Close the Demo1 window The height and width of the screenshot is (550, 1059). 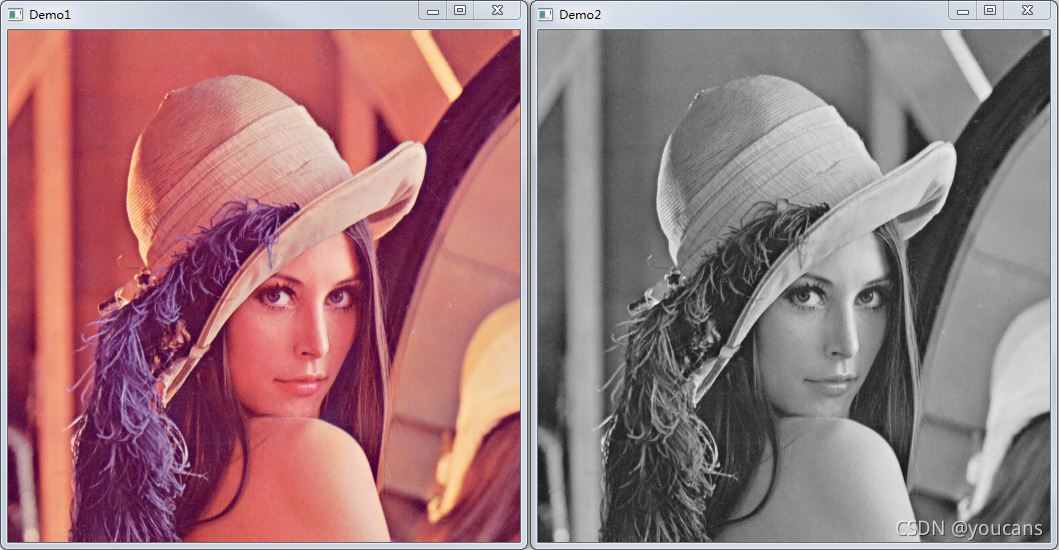(x=497, y=10)
